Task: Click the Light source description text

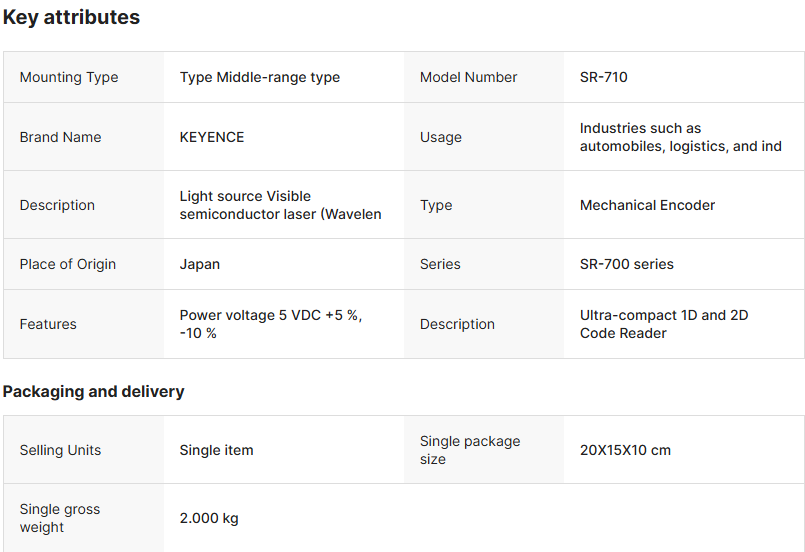Action: (280, 205)
